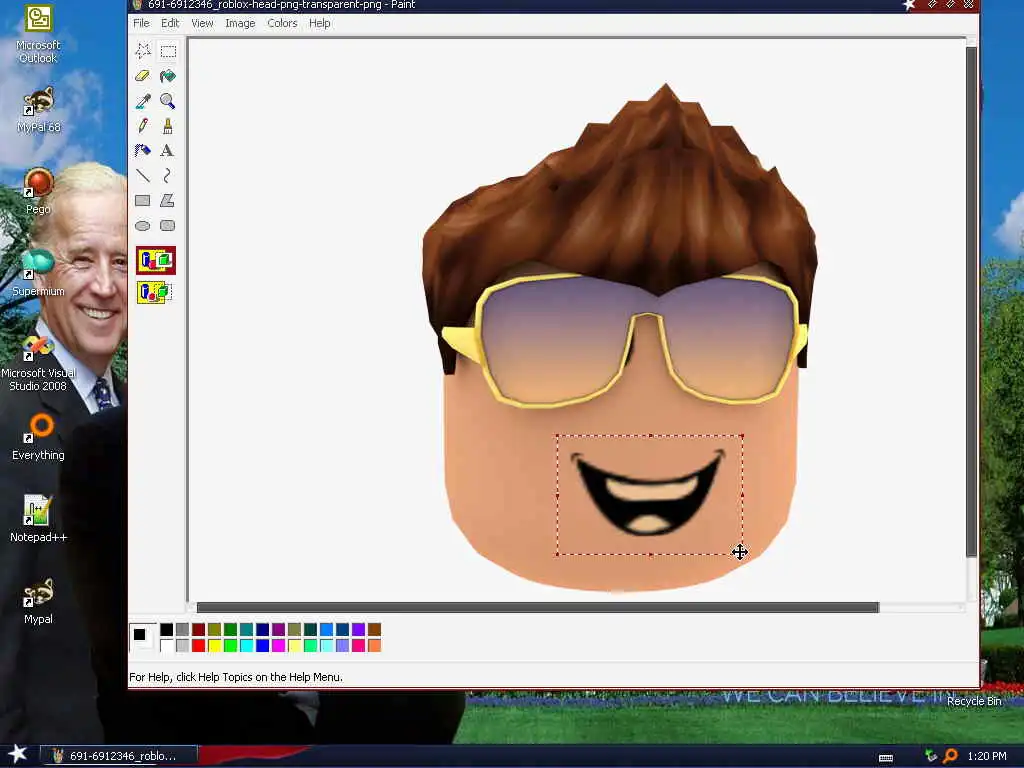Select the Free-Form Select tool
The height and width of the screenshot is (768, 1024).
143,51
